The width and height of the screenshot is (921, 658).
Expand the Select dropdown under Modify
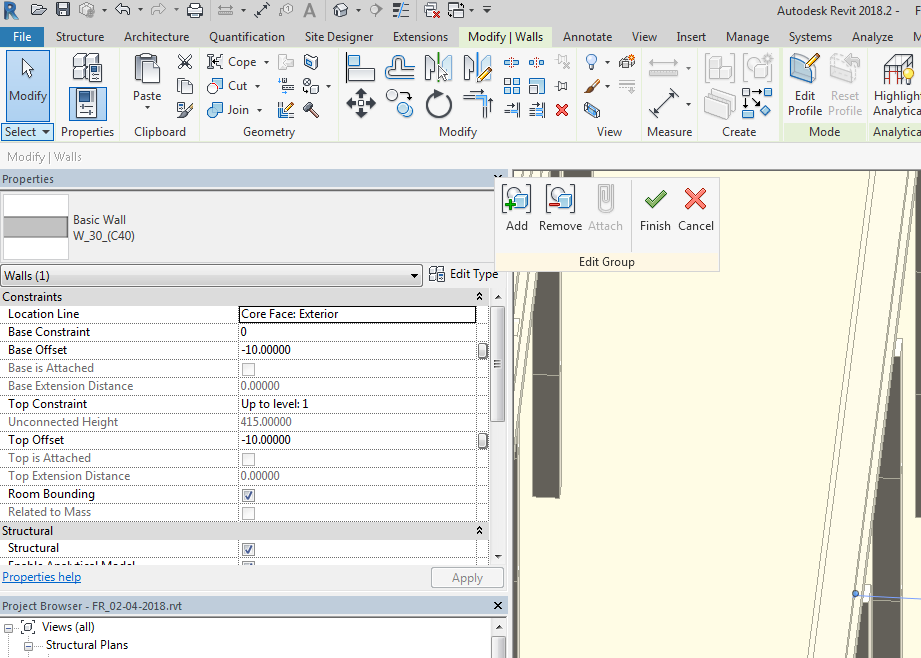coord(27,132)
